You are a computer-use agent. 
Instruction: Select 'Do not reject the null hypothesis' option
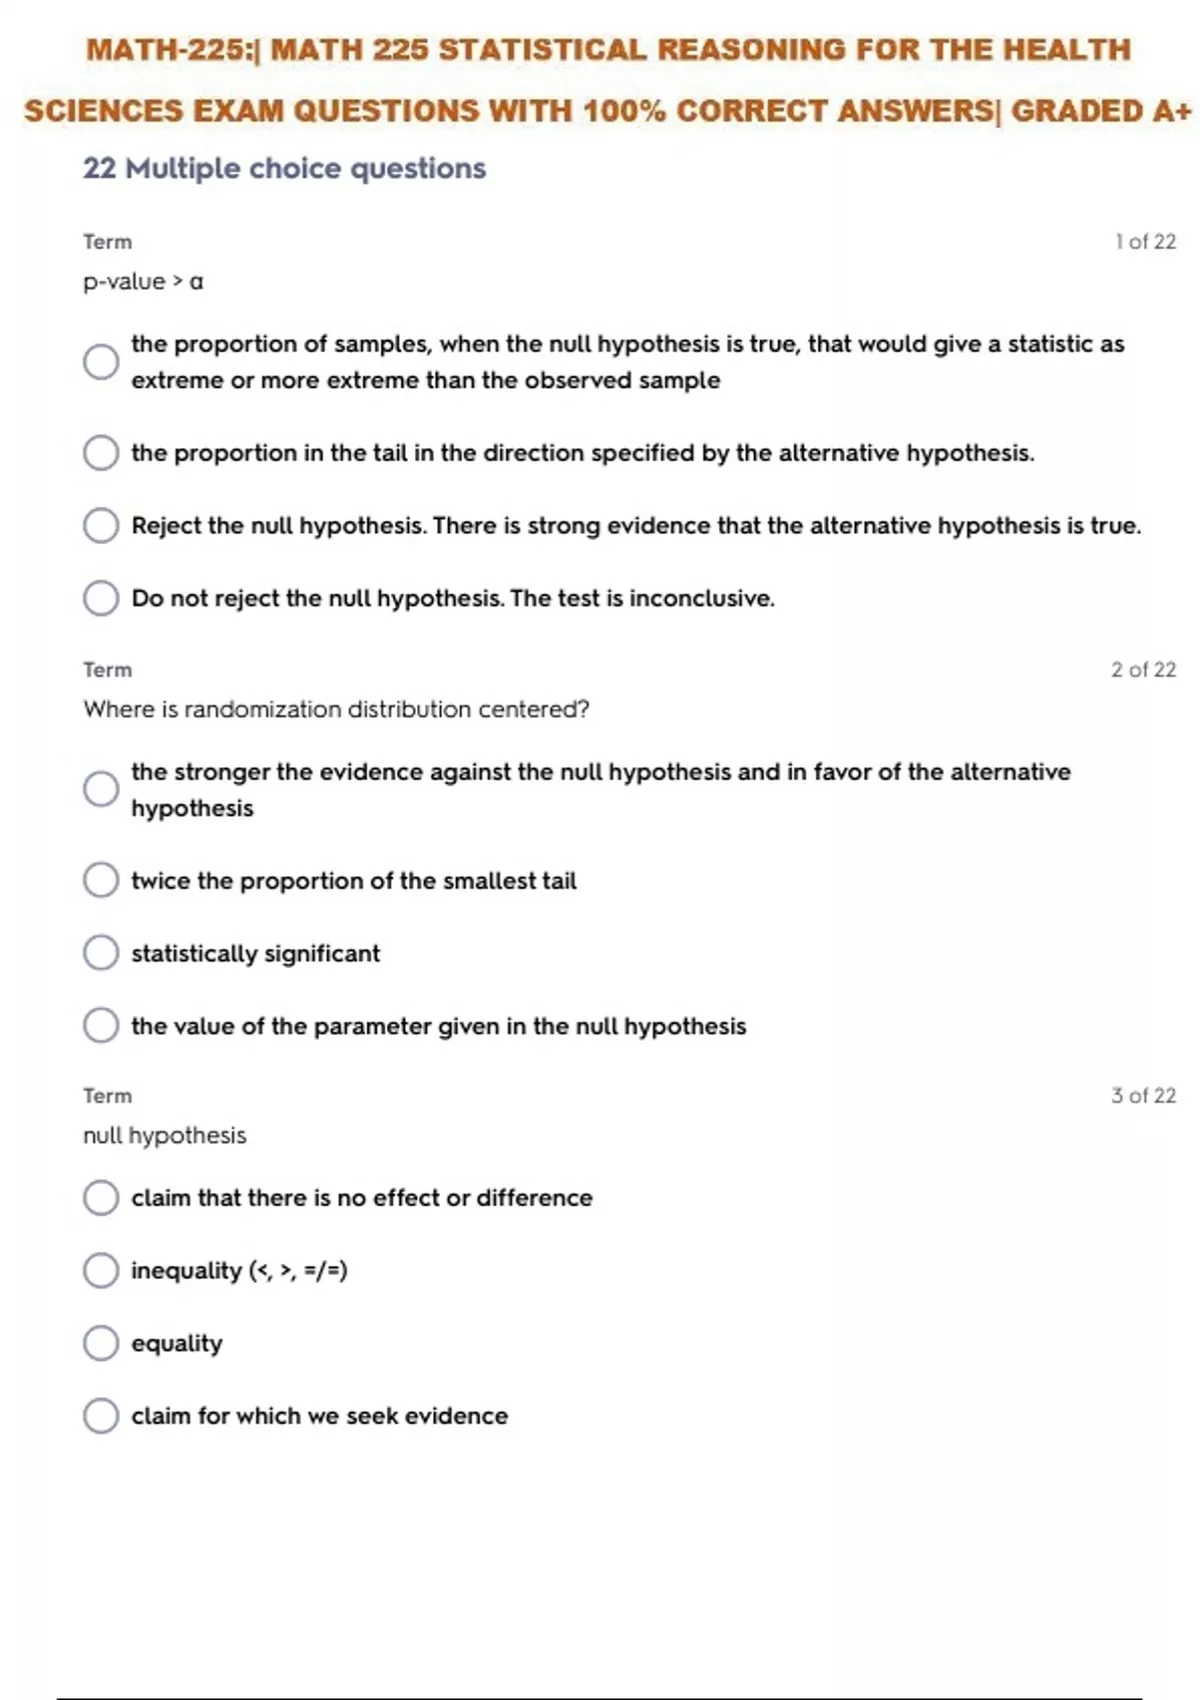101,598
